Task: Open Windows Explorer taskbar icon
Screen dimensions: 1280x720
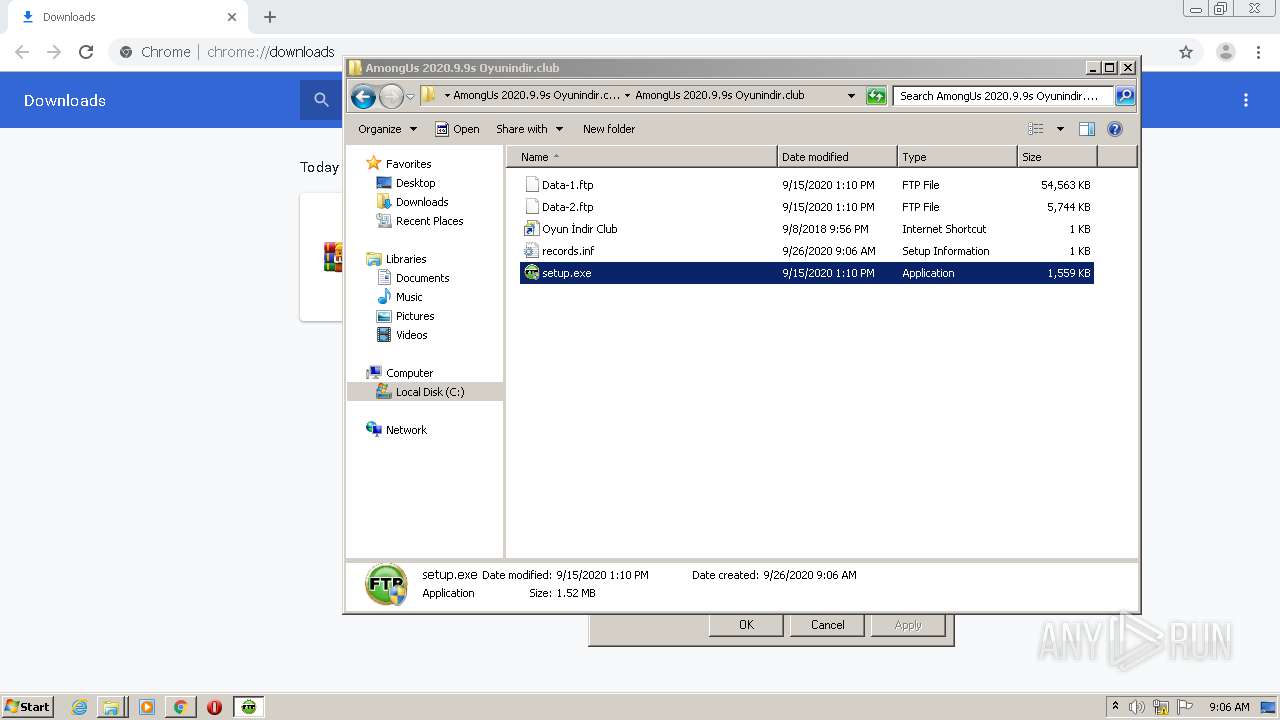Action: pyautogui.click(x=111, y=707)
